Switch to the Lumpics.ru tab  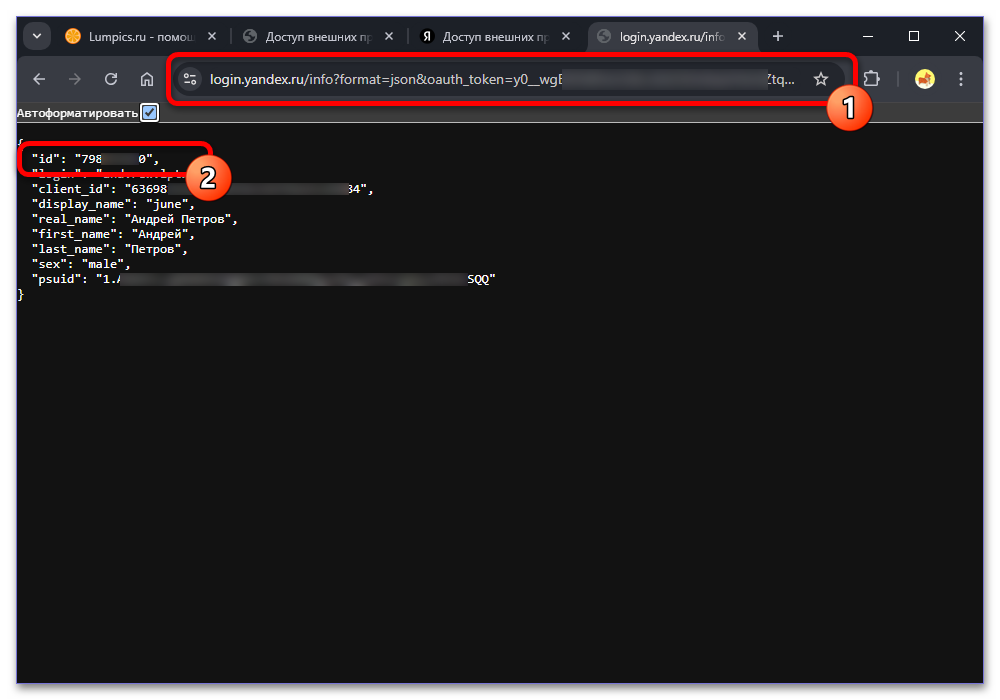click(142, 36)
